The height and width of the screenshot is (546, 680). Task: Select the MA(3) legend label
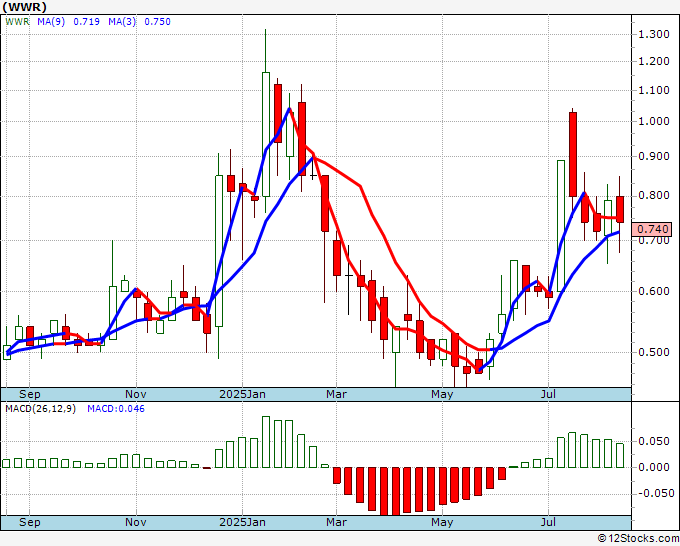pyautogui.click(x=122, y=22)
